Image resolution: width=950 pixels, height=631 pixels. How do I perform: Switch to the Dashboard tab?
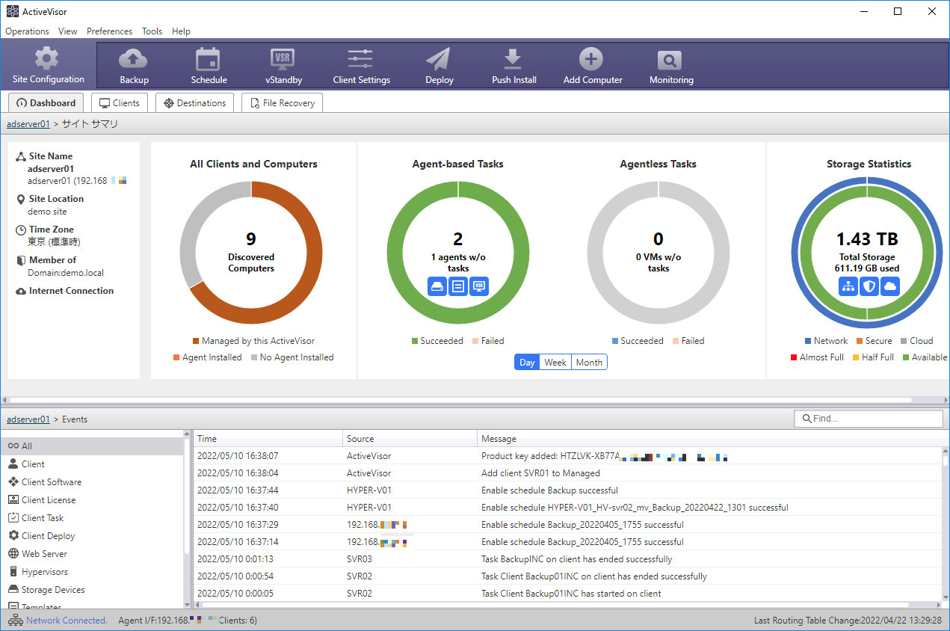[x=46, y=103]
